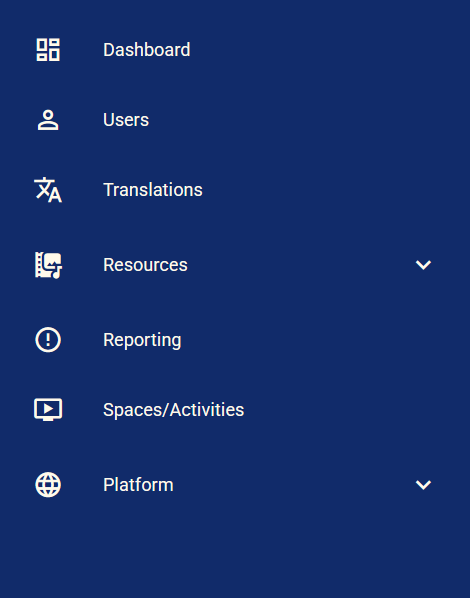The image size is (470, 598).
Task: Expand the Resources chevron arrow
Action: coord(423,265)
